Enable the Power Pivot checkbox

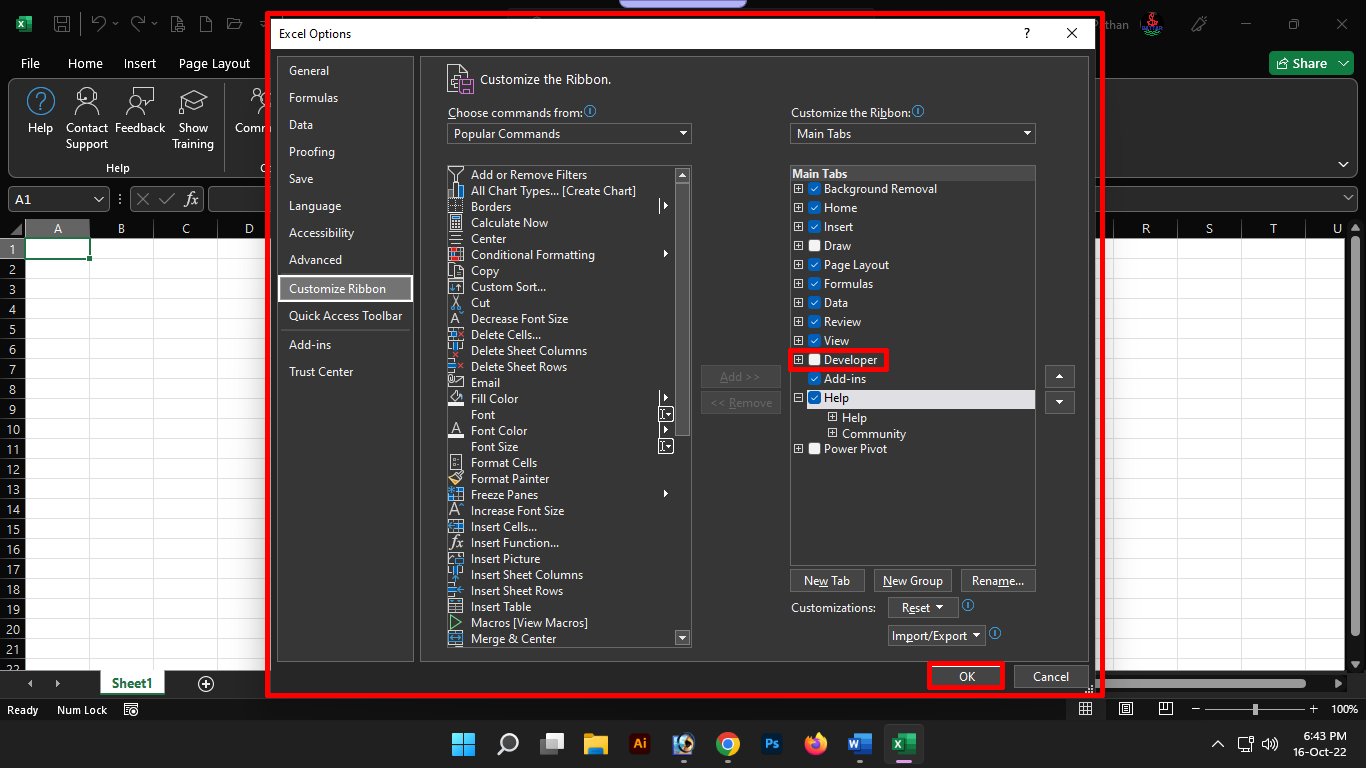pos(815,449)
